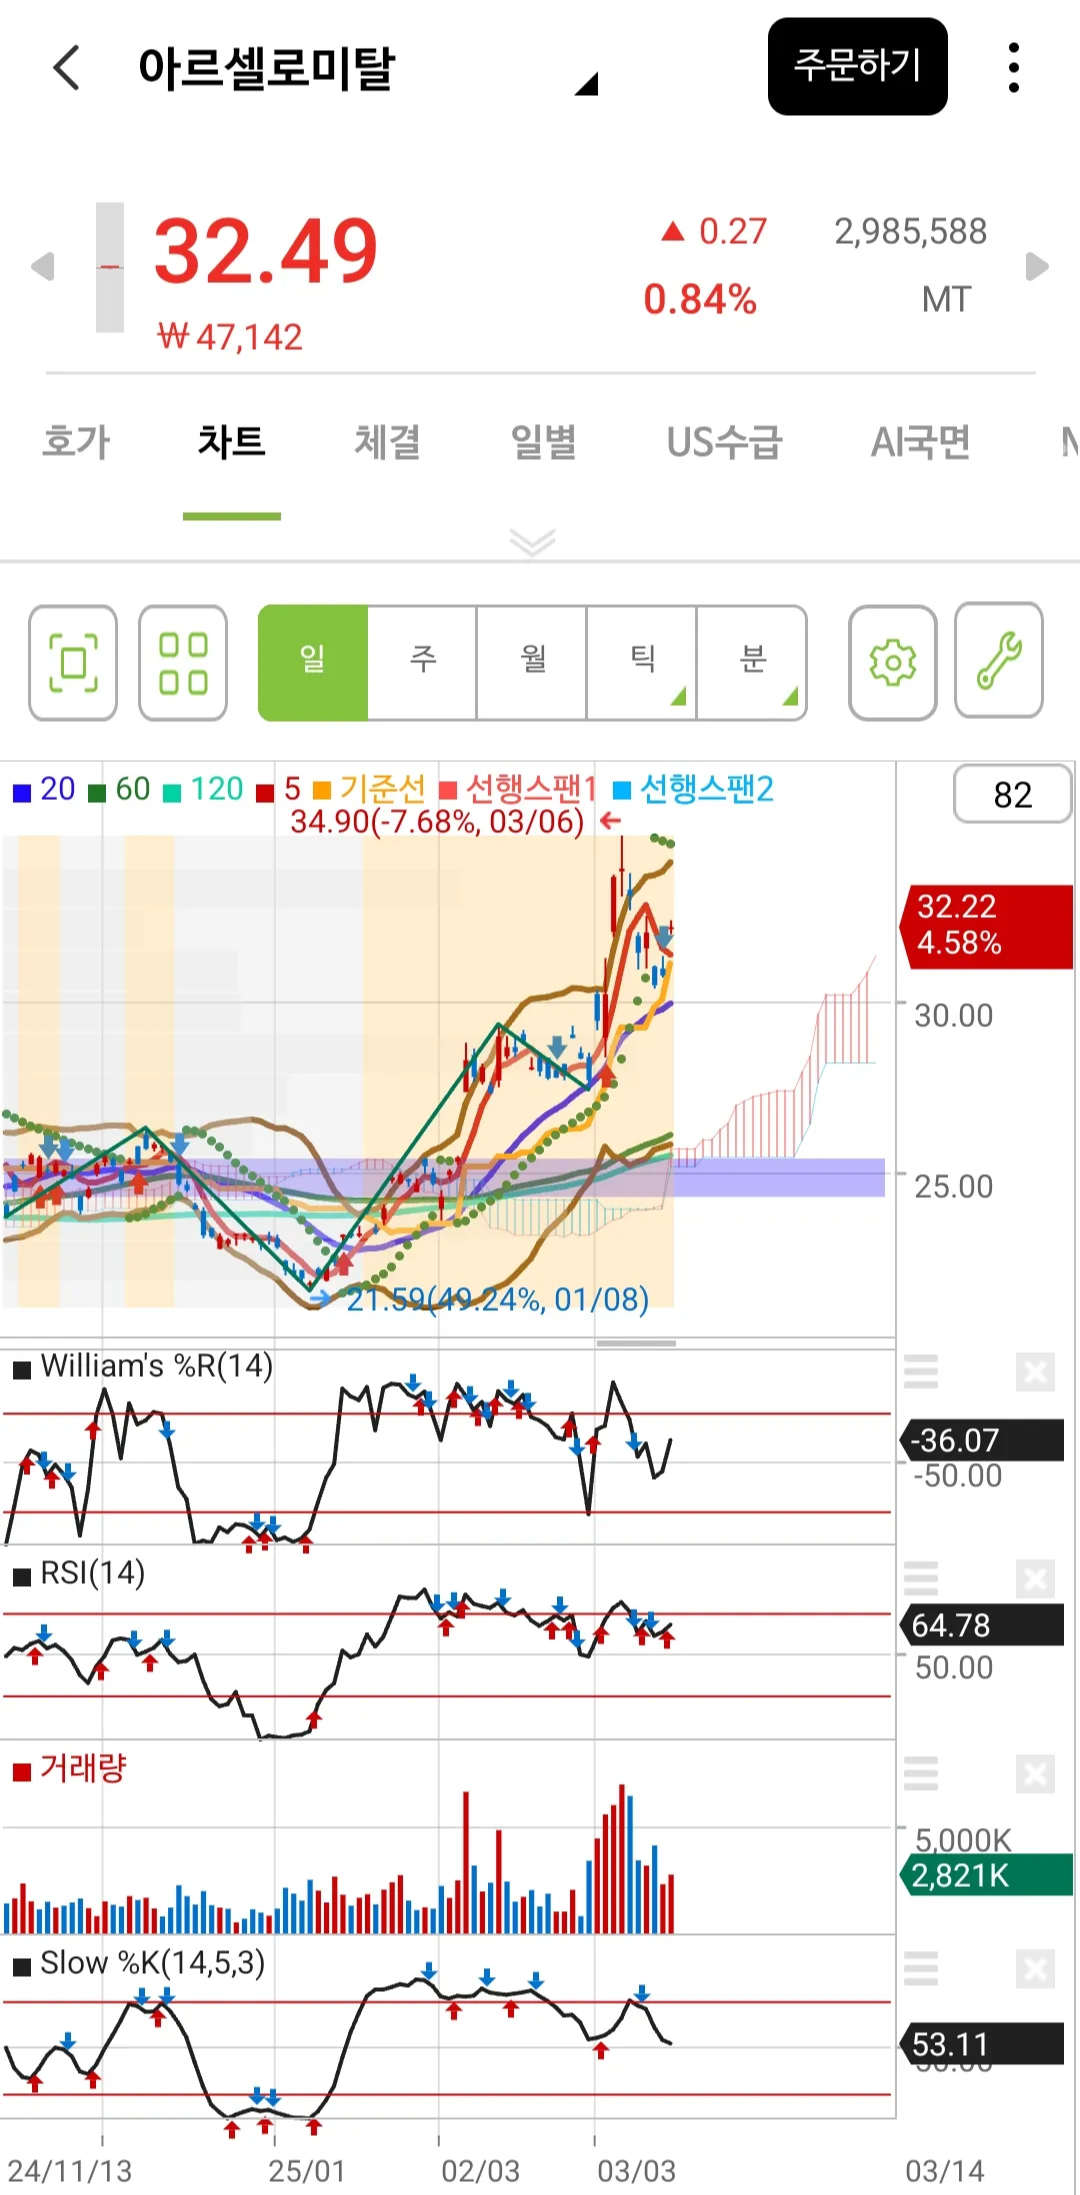Reorder the Slow %K panel handle
Screen dimensions: 1080x2195
921,1969
